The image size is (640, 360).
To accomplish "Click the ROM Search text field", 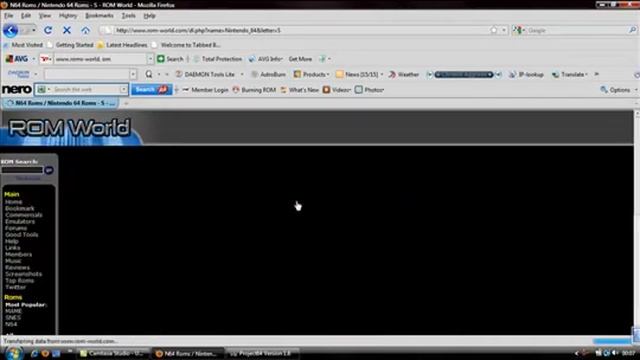I will pos(22,170).
